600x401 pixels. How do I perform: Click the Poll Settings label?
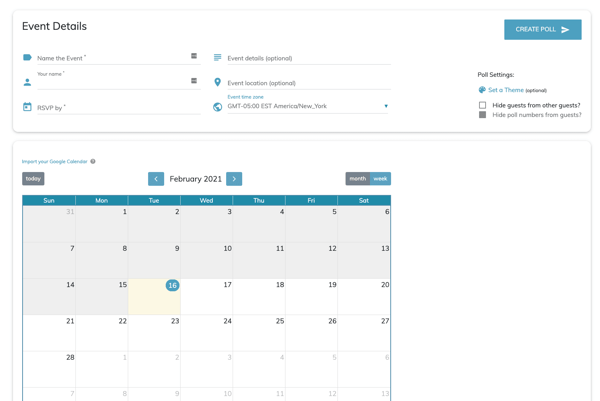point(496,75)
